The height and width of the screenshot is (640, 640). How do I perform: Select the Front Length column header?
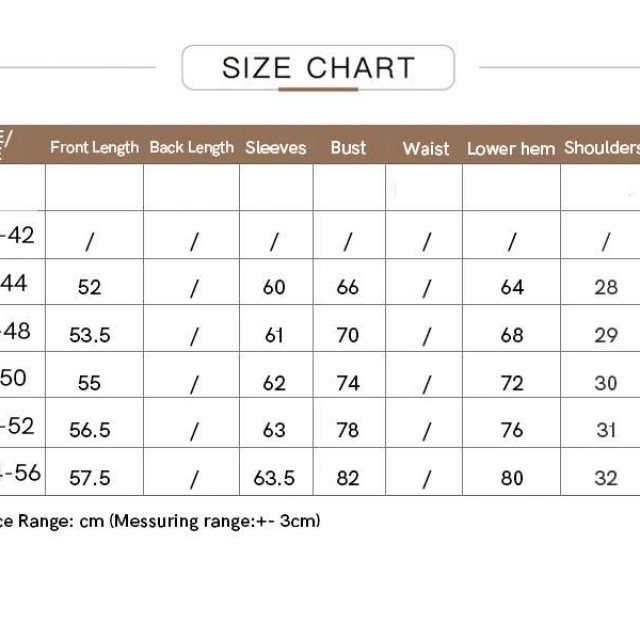tap(94, 148)
